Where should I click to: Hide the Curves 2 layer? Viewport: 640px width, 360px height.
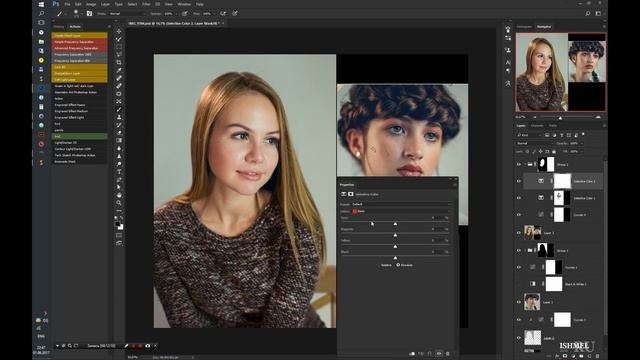click(x=519, y=320)
